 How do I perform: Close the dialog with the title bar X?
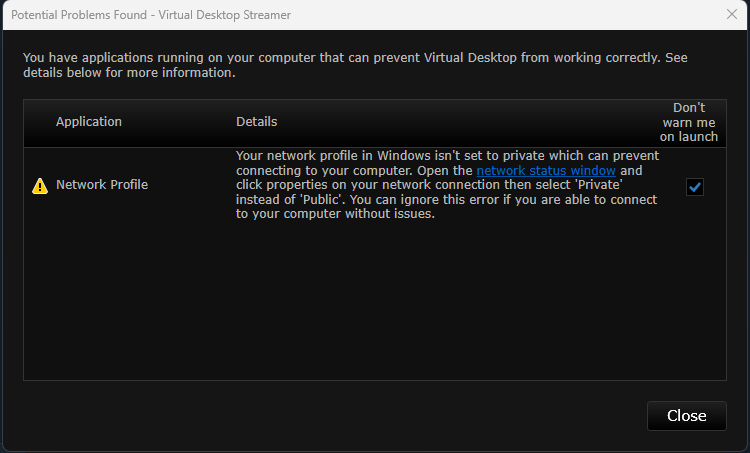pyautogui.click(x=731, y=14)
